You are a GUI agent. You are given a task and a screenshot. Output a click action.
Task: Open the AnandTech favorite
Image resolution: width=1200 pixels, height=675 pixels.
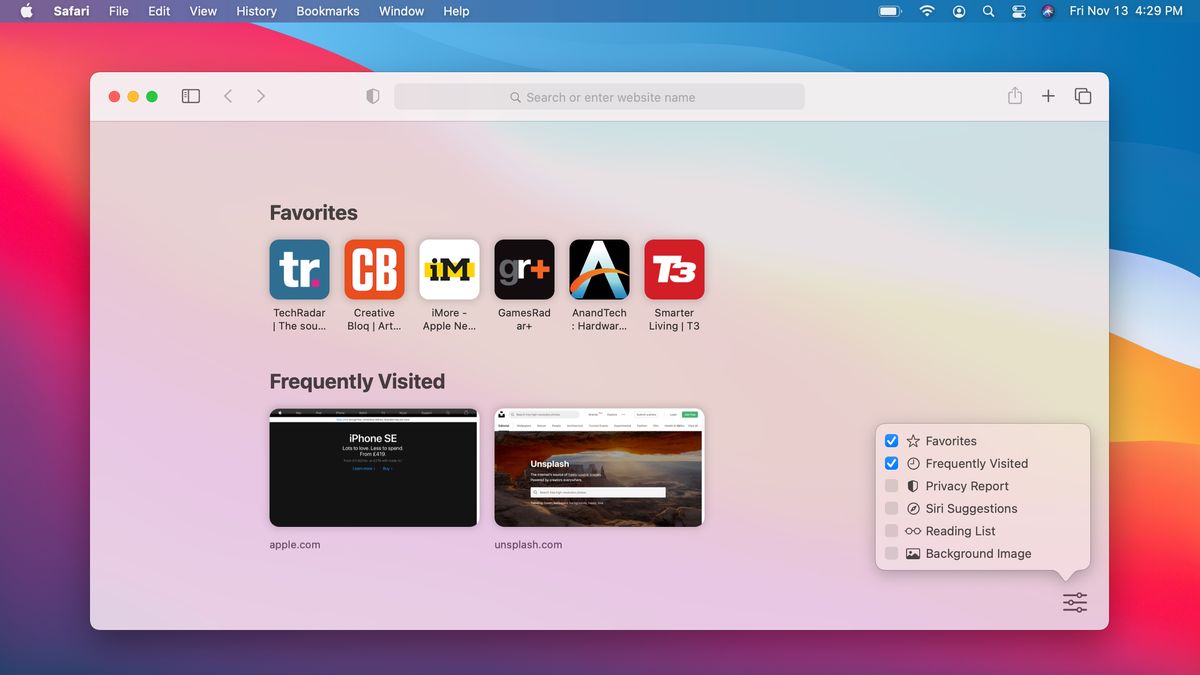pyautogui.click(x=599, y=268)
